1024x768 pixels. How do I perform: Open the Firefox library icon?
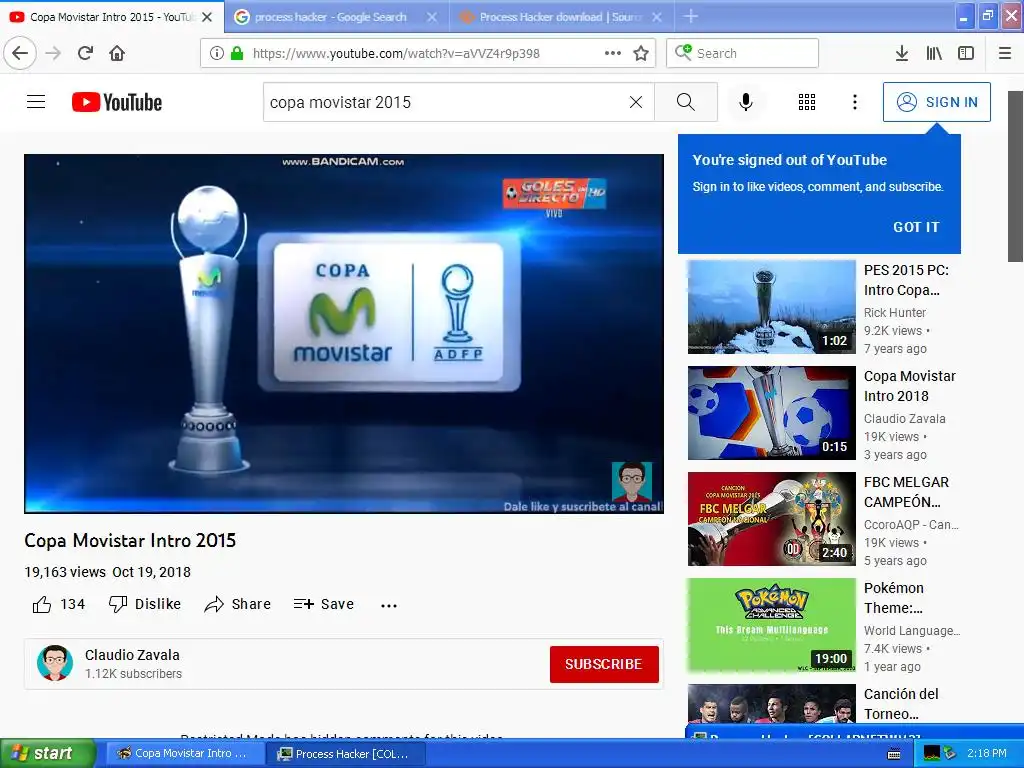pyautogui.click(x=934, y=54)
